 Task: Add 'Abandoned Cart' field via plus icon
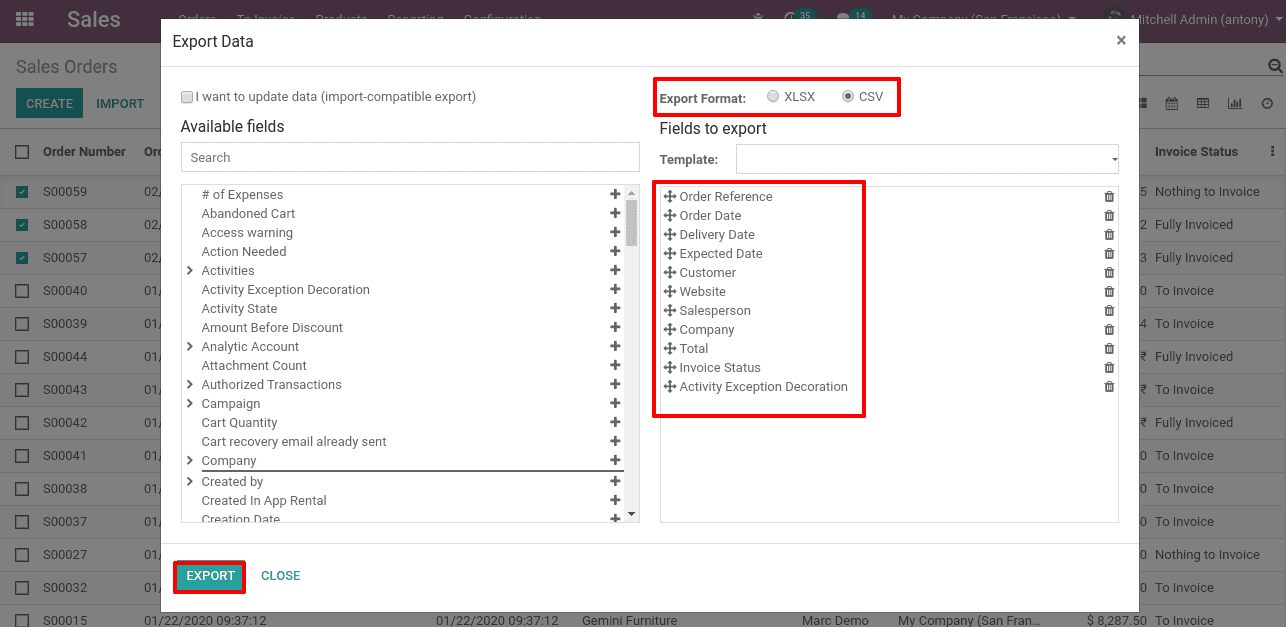[x=615, y=214]
